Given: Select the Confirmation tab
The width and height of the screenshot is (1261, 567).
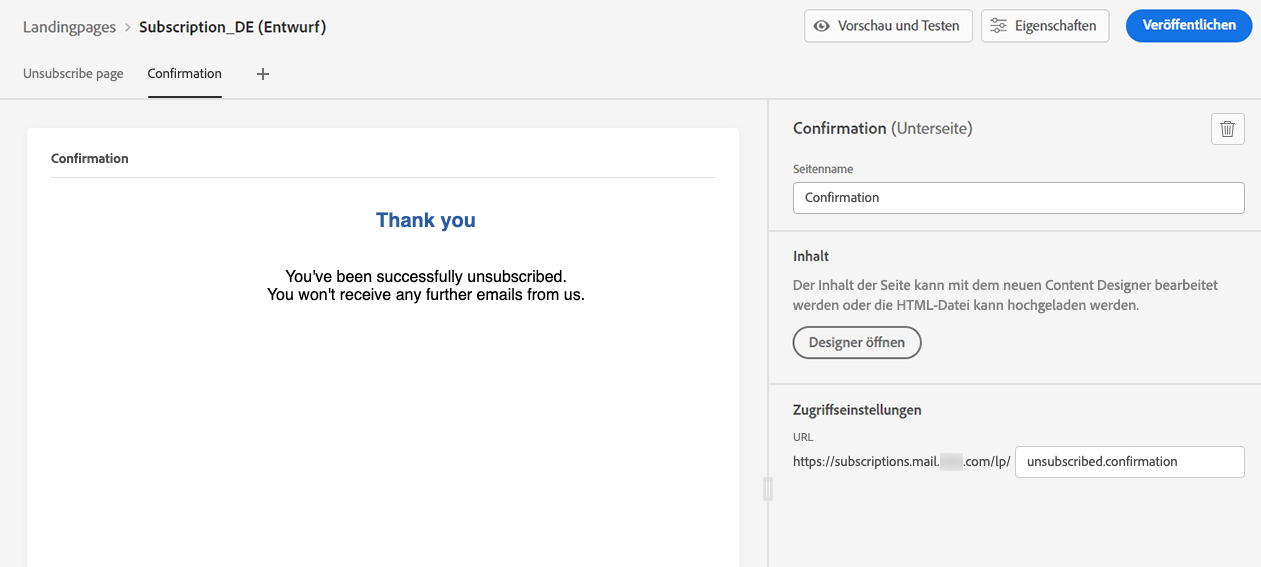Looking at the screenshot, I should coord(184,74).
